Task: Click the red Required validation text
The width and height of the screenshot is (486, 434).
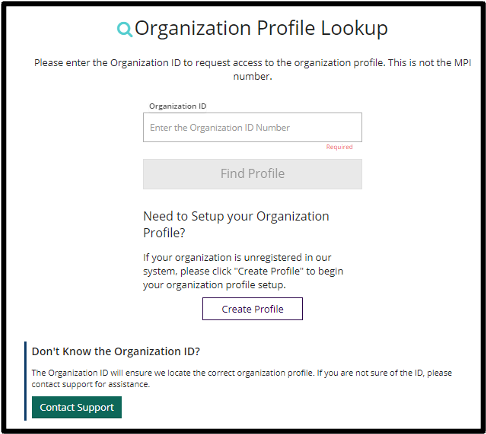Action: click(x=339, y=147)
